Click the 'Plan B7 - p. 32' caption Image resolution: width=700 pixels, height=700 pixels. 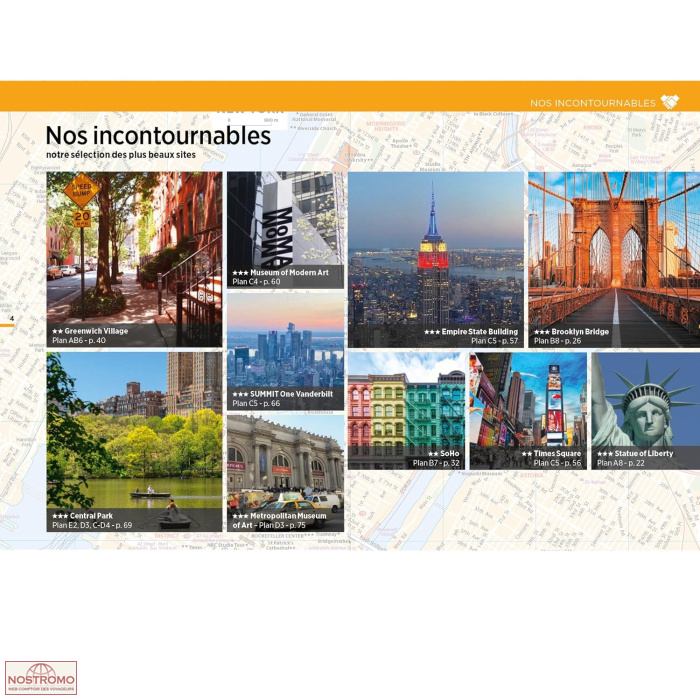(436, 463)
